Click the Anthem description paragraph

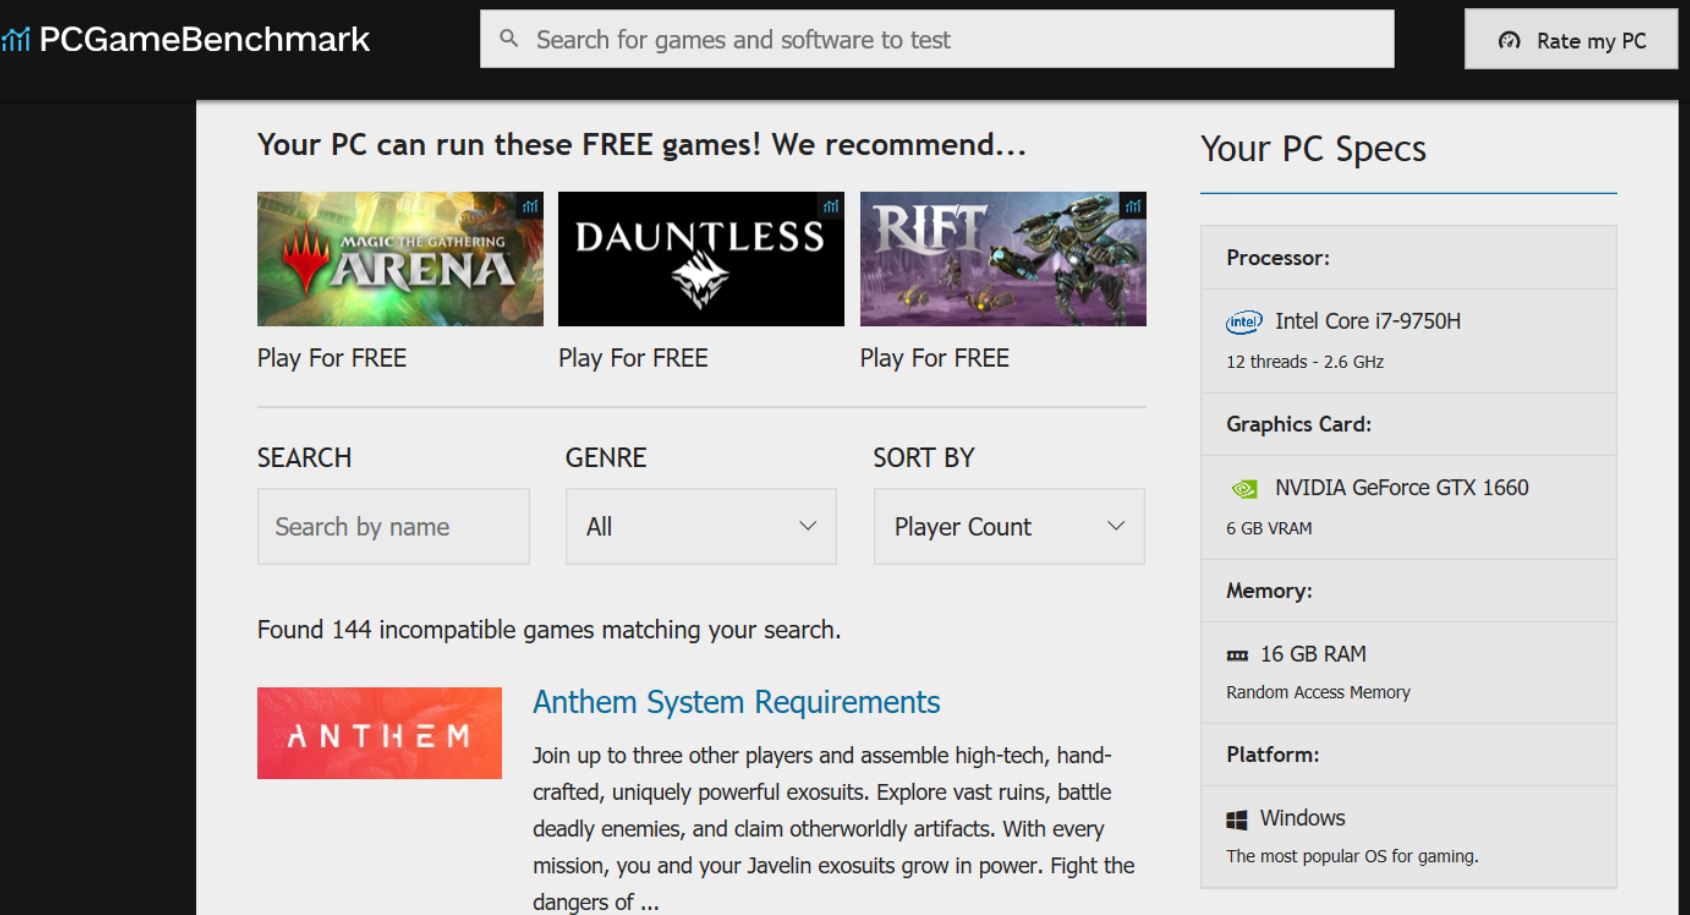(x=833, y=828)
